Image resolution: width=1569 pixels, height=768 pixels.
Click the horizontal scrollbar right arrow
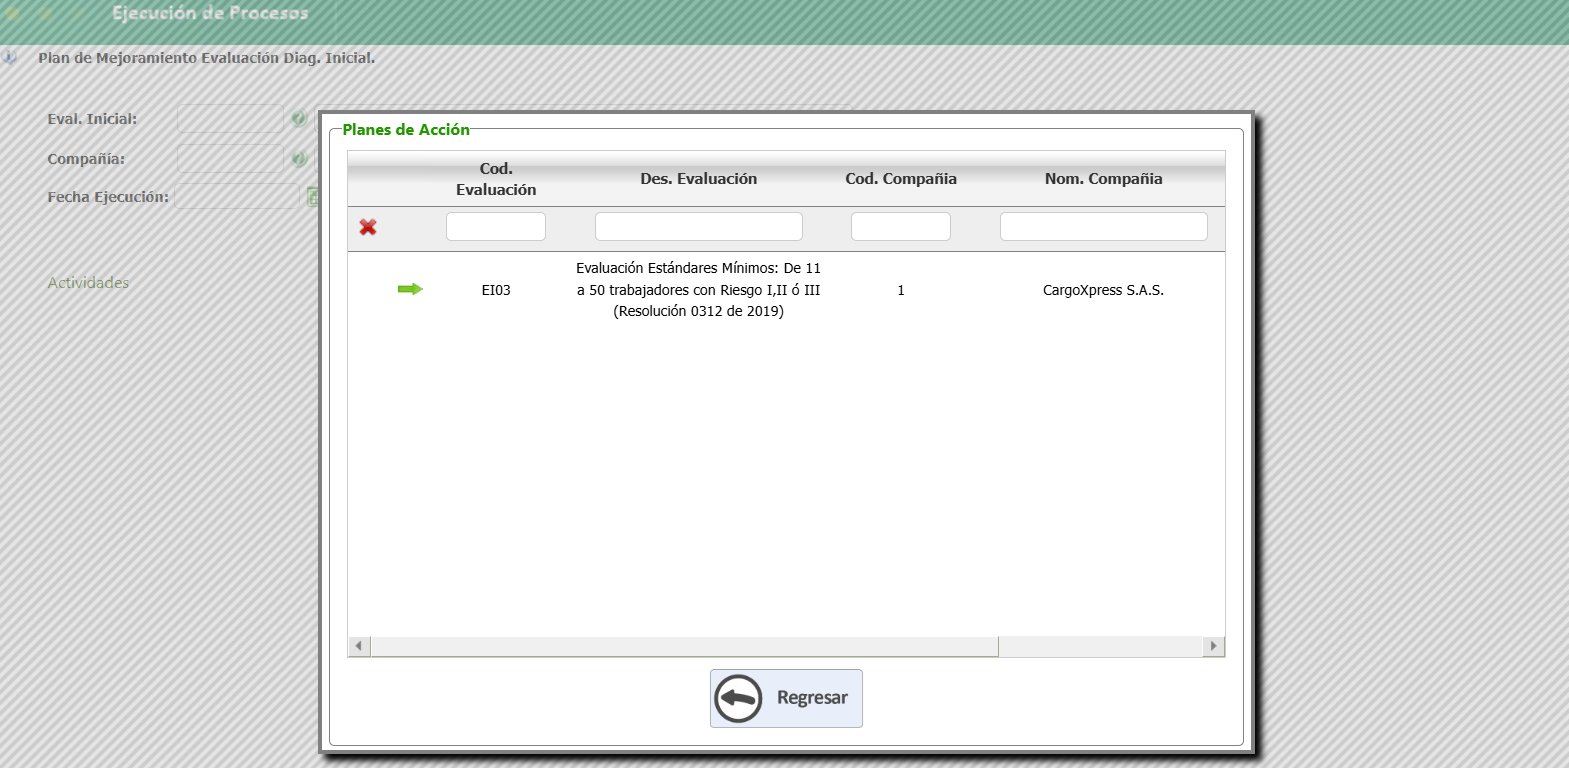(x=1213, y=646)
